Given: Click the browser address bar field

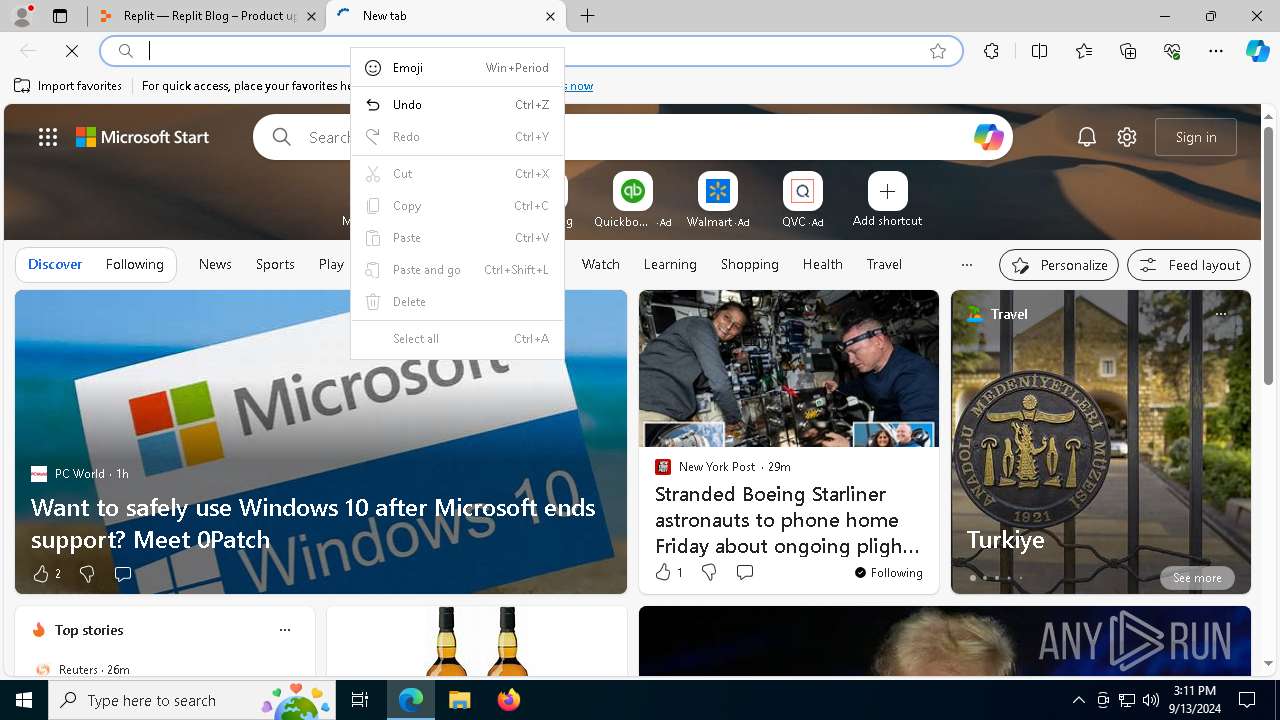Looking at the screenshot, I should 531,51.
